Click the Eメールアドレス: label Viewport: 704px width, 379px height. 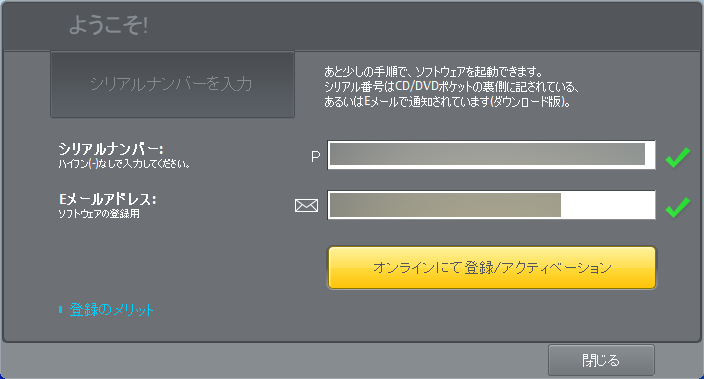[x=107, y=199]
